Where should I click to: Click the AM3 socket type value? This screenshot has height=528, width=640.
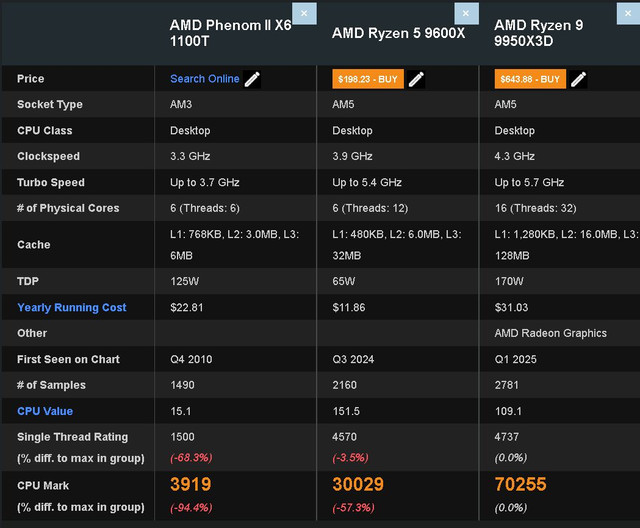[x=181, y=104]
